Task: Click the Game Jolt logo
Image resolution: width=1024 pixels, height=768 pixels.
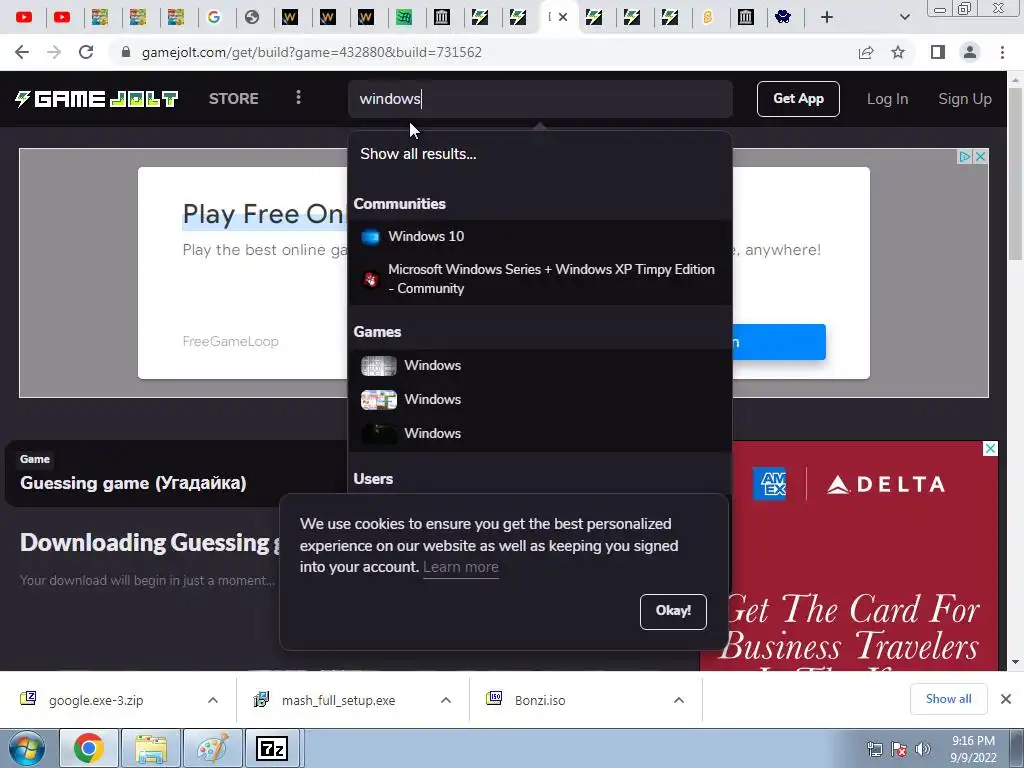Action: (x=97, y=99)
